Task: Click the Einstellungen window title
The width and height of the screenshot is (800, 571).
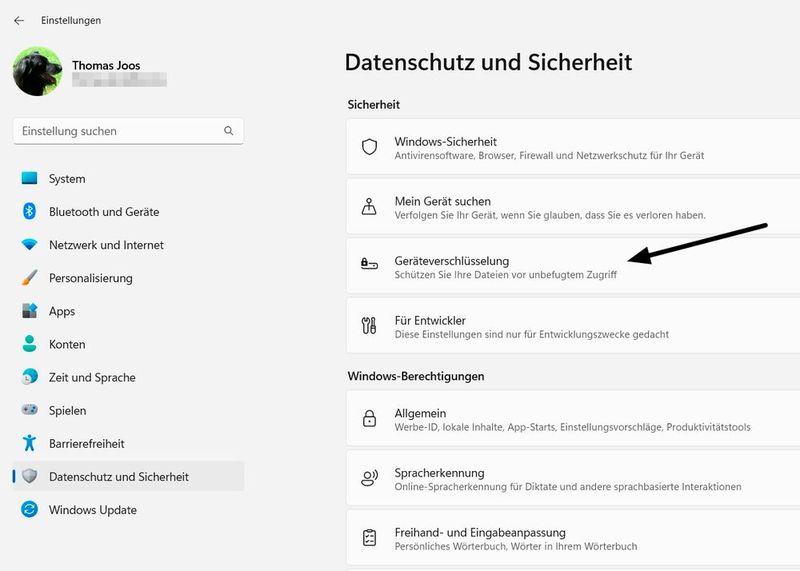Action: click(x=71, y=20)
